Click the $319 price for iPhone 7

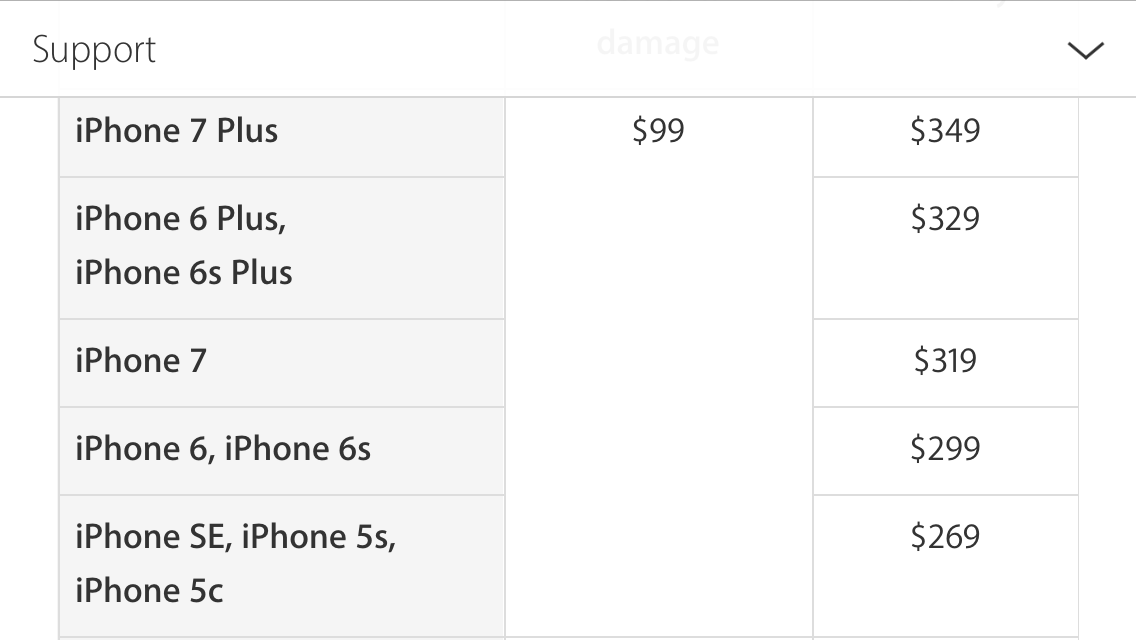[945, 360]
